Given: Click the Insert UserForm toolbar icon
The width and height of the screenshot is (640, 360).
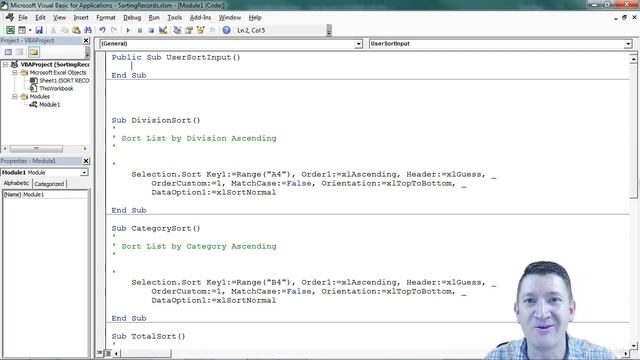Looking at the screenshot, I should [22, 30].
